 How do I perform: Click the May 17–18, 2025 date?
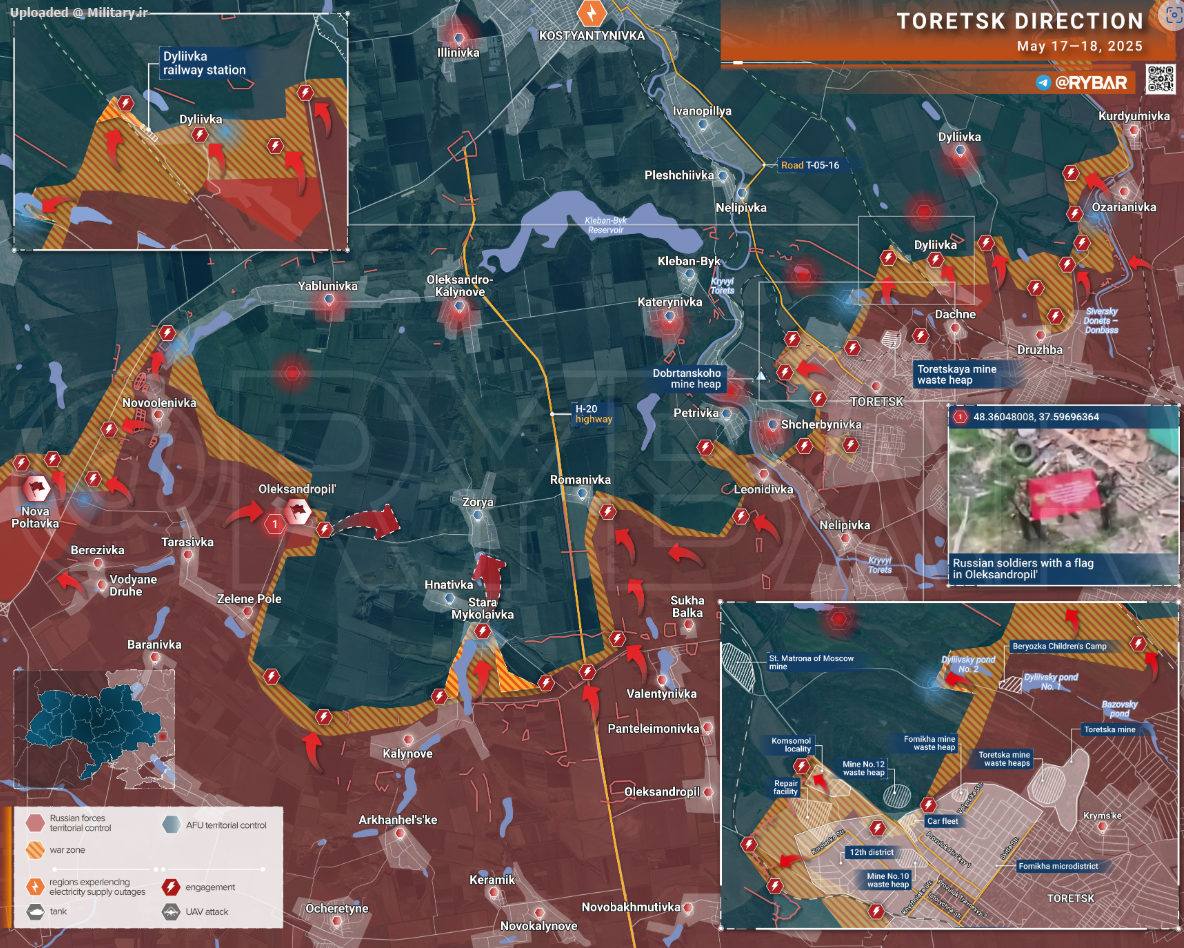[x=1080, y=46]
